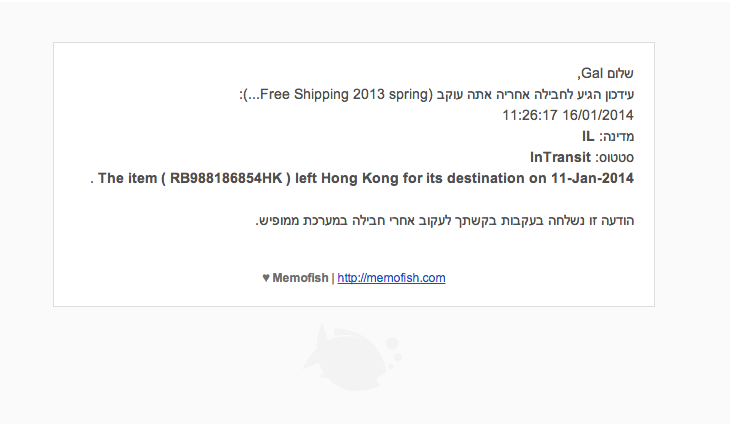Click the Hebrew footer notice sentence
This screenshot has width=730, height=424.
tap(444, 220)
